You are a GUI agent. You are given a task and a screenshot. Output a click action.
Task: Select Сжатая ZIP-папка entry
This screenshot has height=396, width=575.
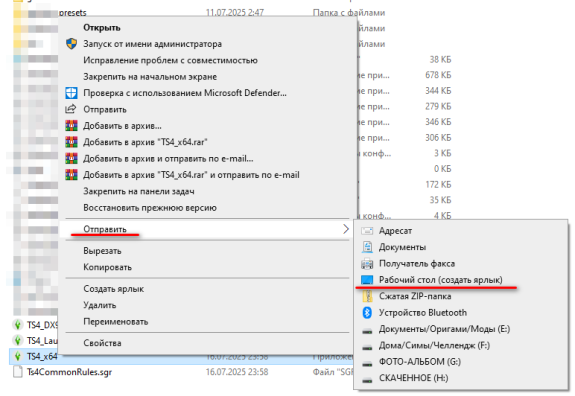415,296
